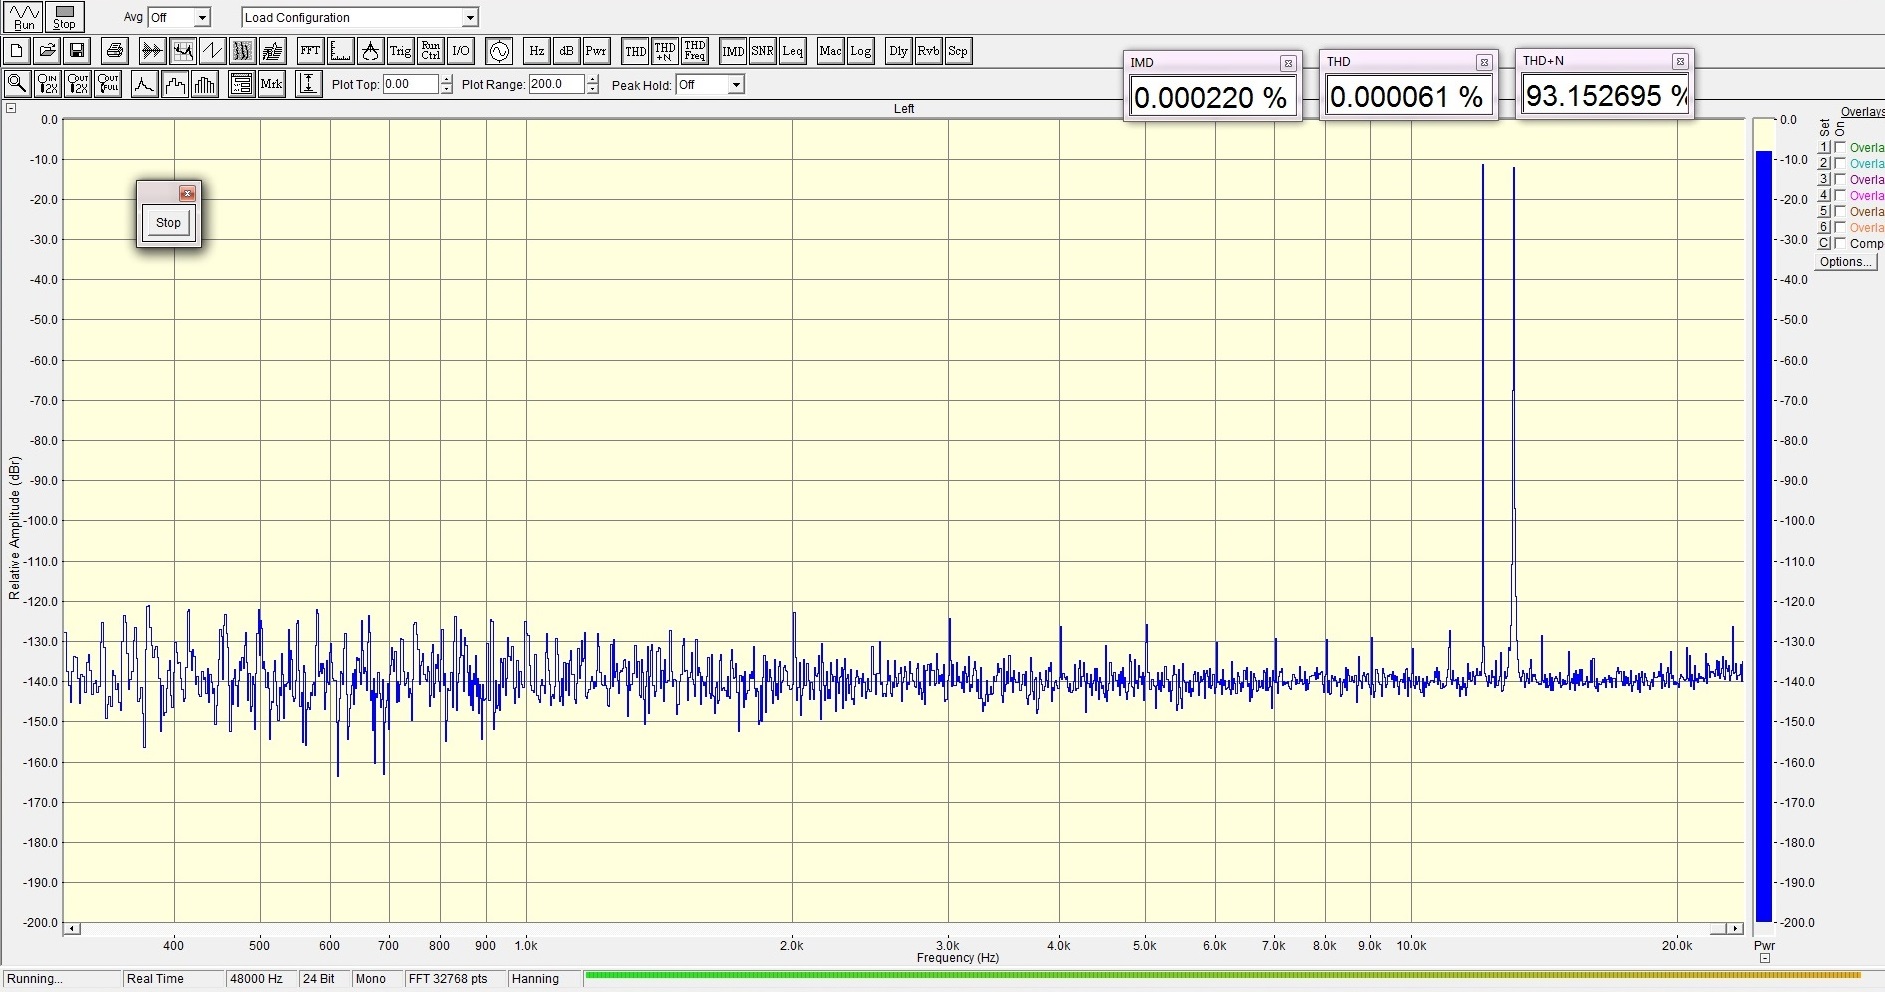
Task: Click the amplitude auto-scale icon
Action: [x=309, y=84]
